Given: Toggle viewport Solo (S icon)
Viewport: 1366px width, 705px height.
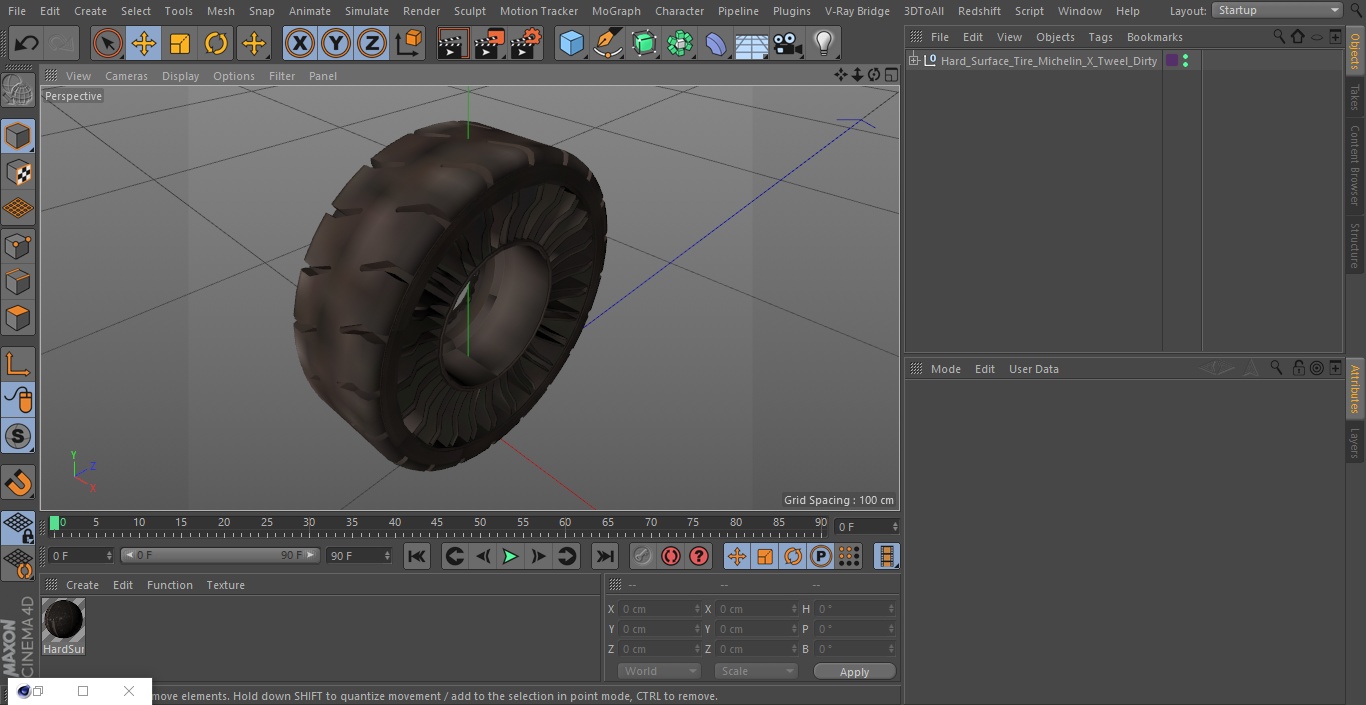Looking at the screenshot, I should [x=18, y=436].
